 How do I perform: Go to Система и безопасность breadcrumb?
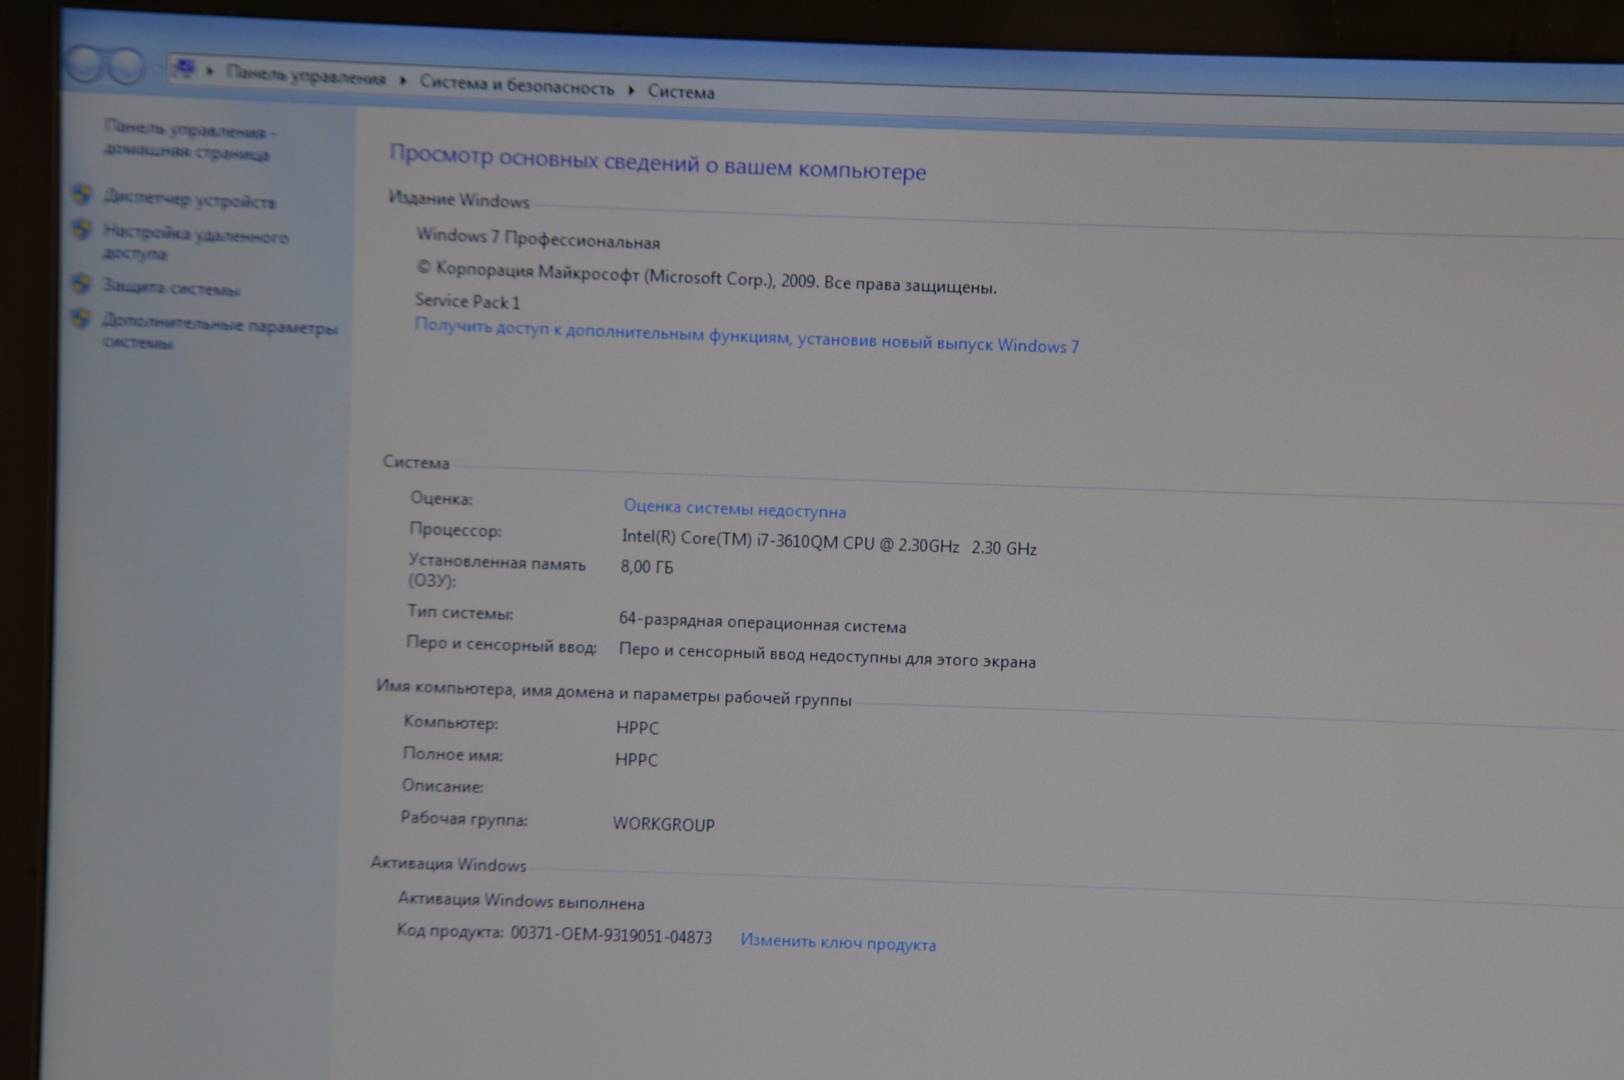point(516,86)
